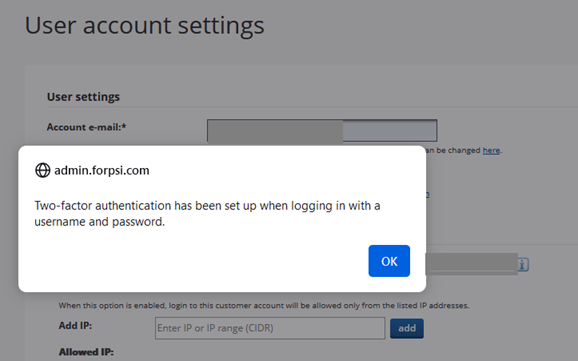Click the redacted field left of info icon
Viewport: 578px width, 361px height.
[x=471, y=264]
